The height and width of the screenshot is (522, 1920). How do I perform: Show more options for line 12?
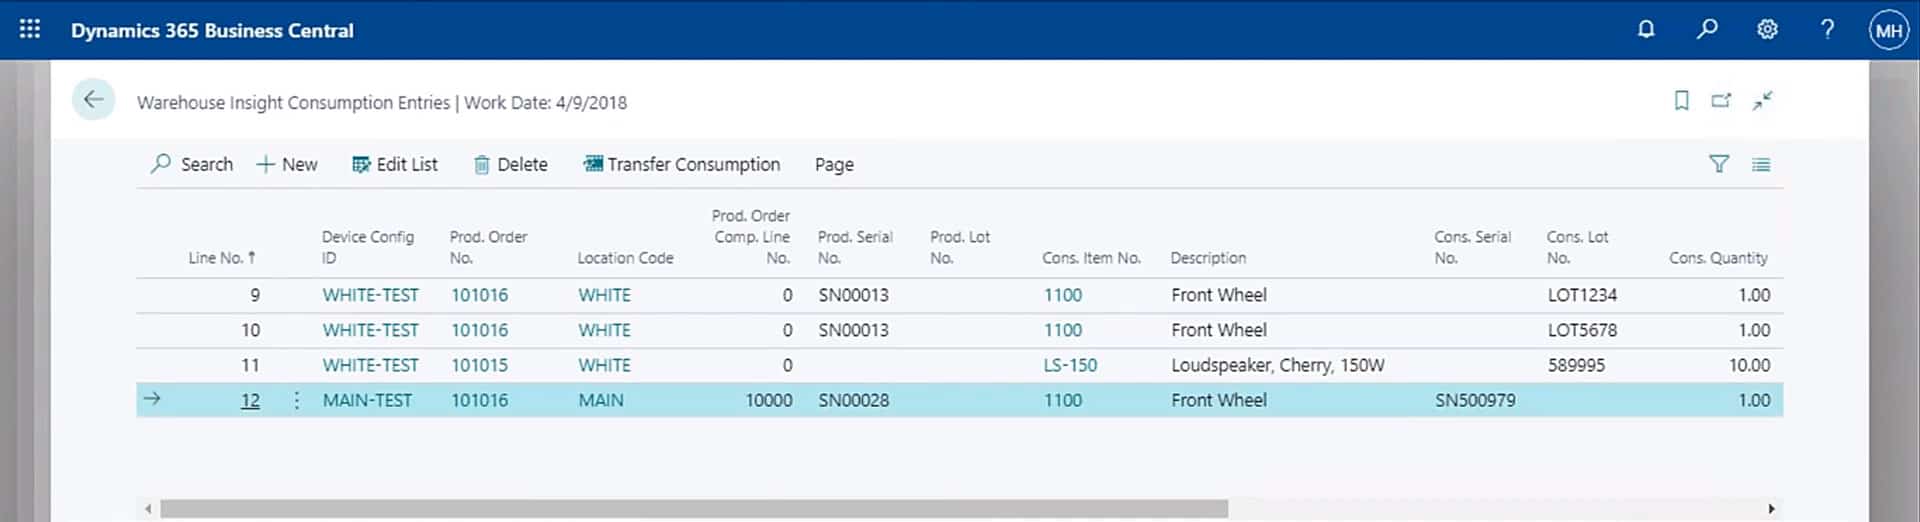click(297, 400)
